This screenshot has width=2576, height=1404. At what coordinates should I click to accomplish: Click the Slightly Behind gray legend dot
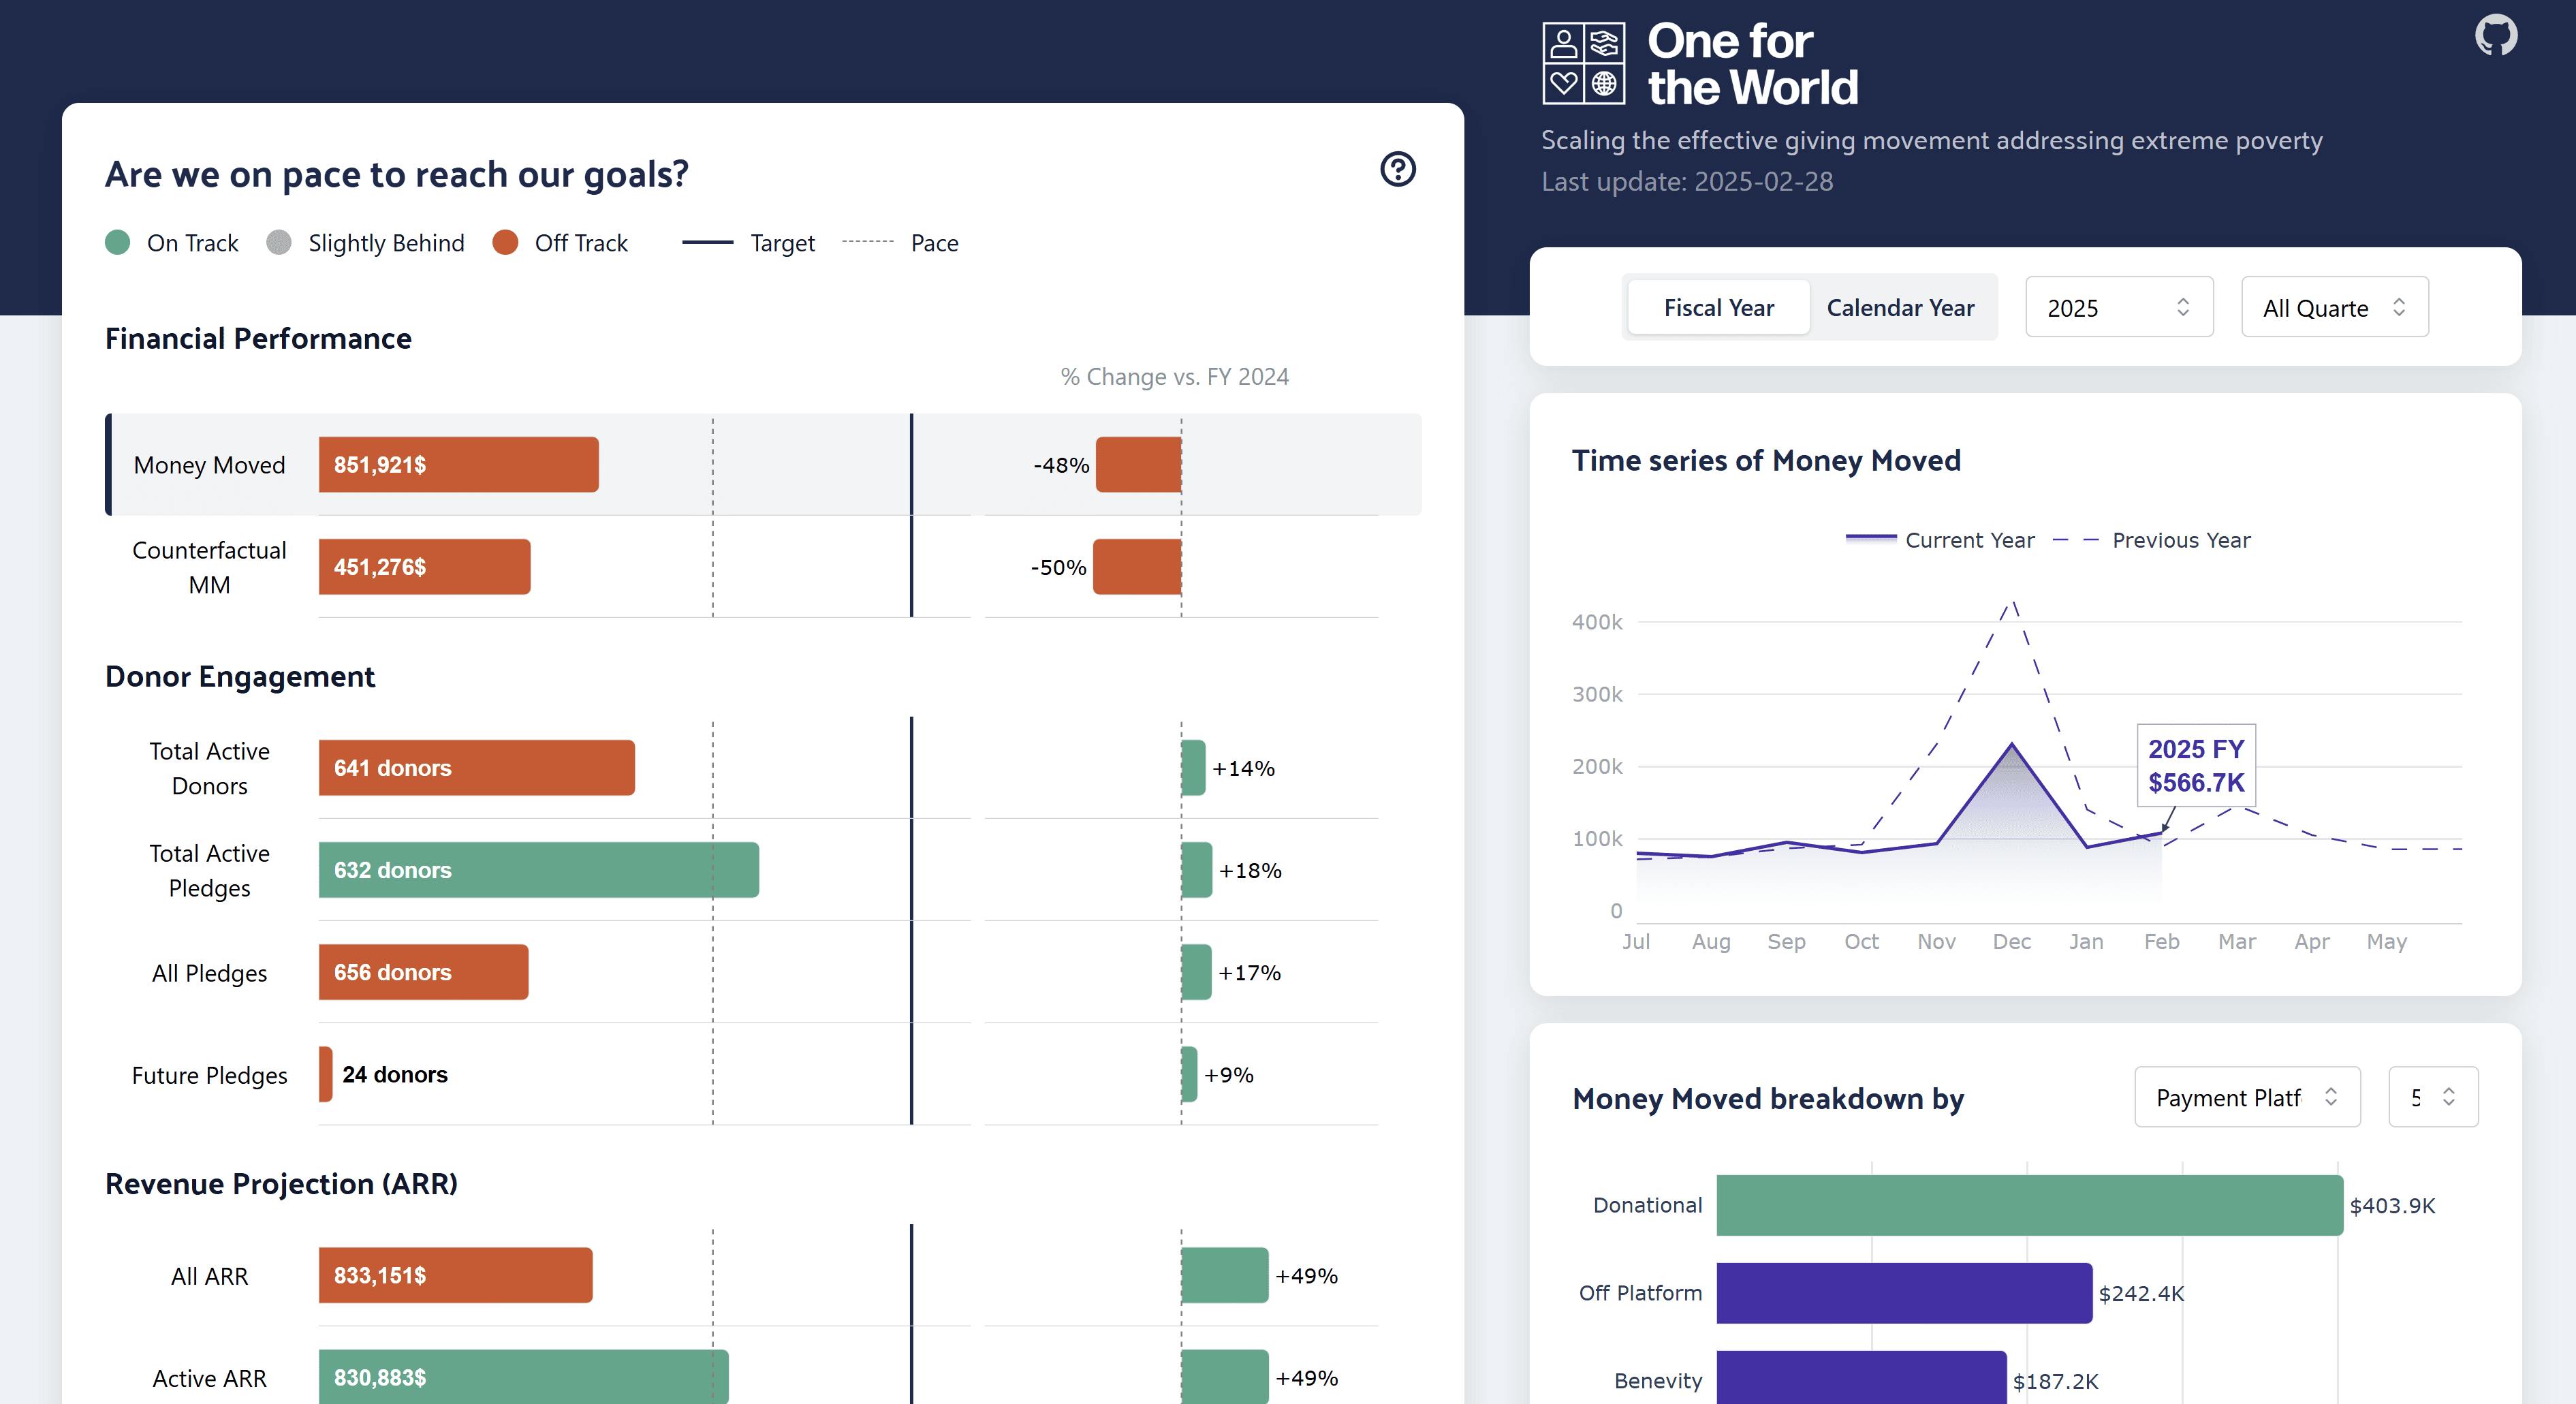pyautogui.click(x=279, y=243)
